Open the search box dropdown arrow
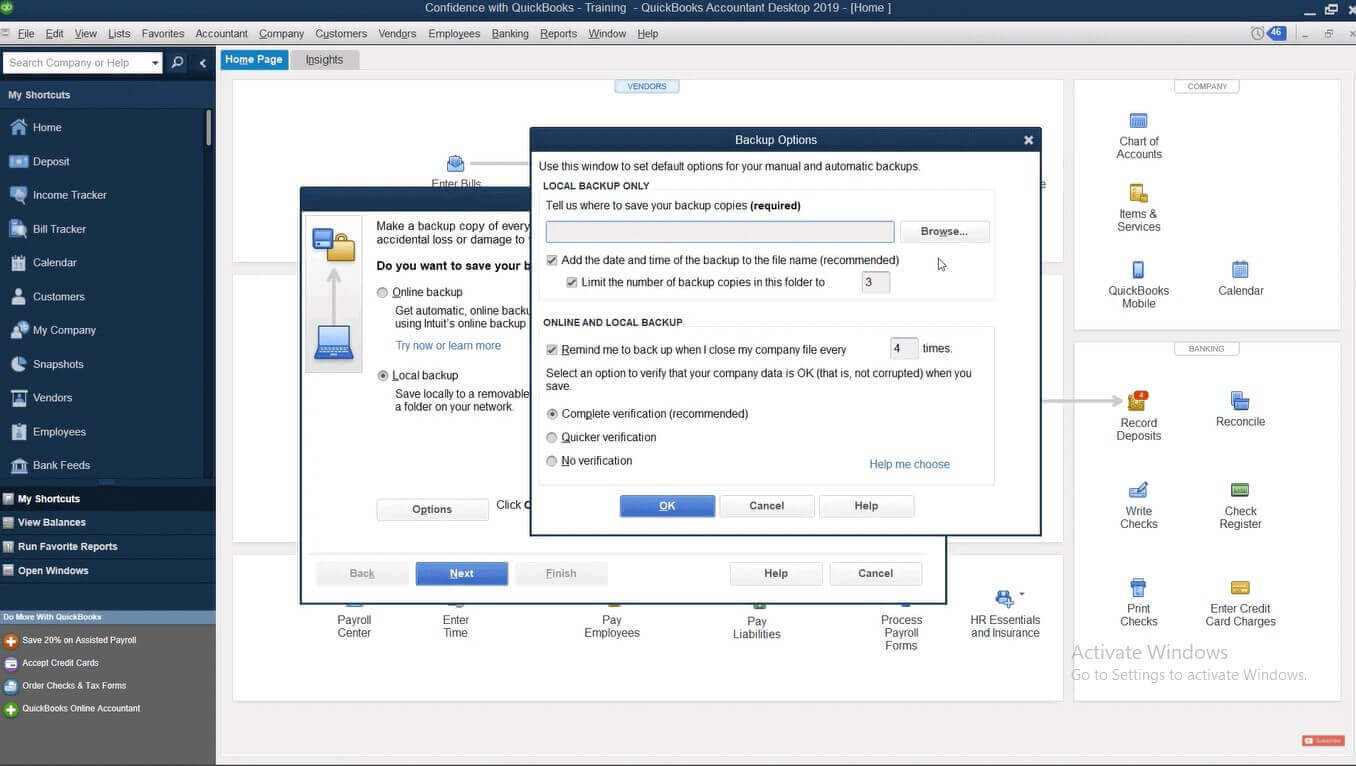The width and height of the screenshot is (1356, 766). click(x=155, y=63)
